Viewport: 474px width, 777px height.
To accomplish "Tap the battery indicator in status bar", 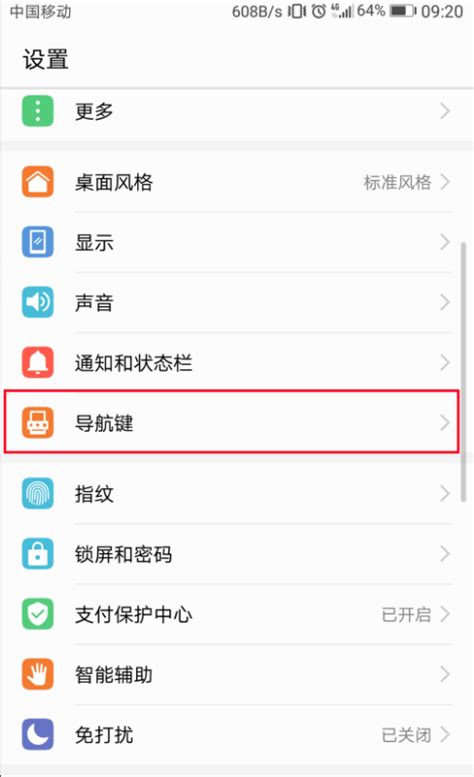I will [x=403, y=10].
